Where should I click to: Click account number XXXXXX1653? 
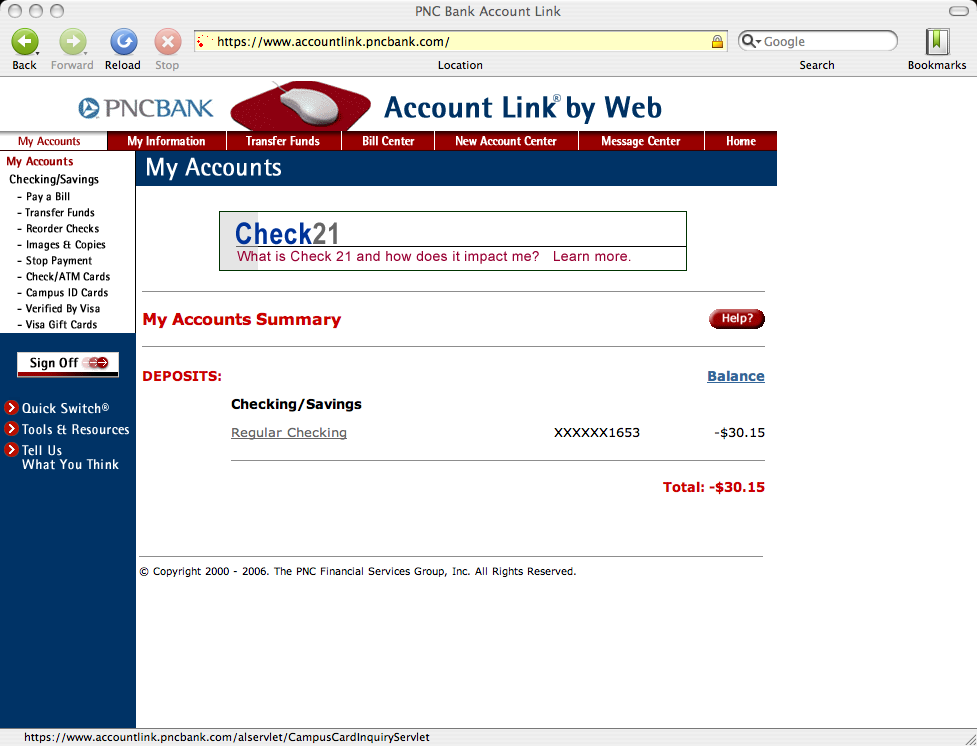pyautogui.click(x=596, y=433)
